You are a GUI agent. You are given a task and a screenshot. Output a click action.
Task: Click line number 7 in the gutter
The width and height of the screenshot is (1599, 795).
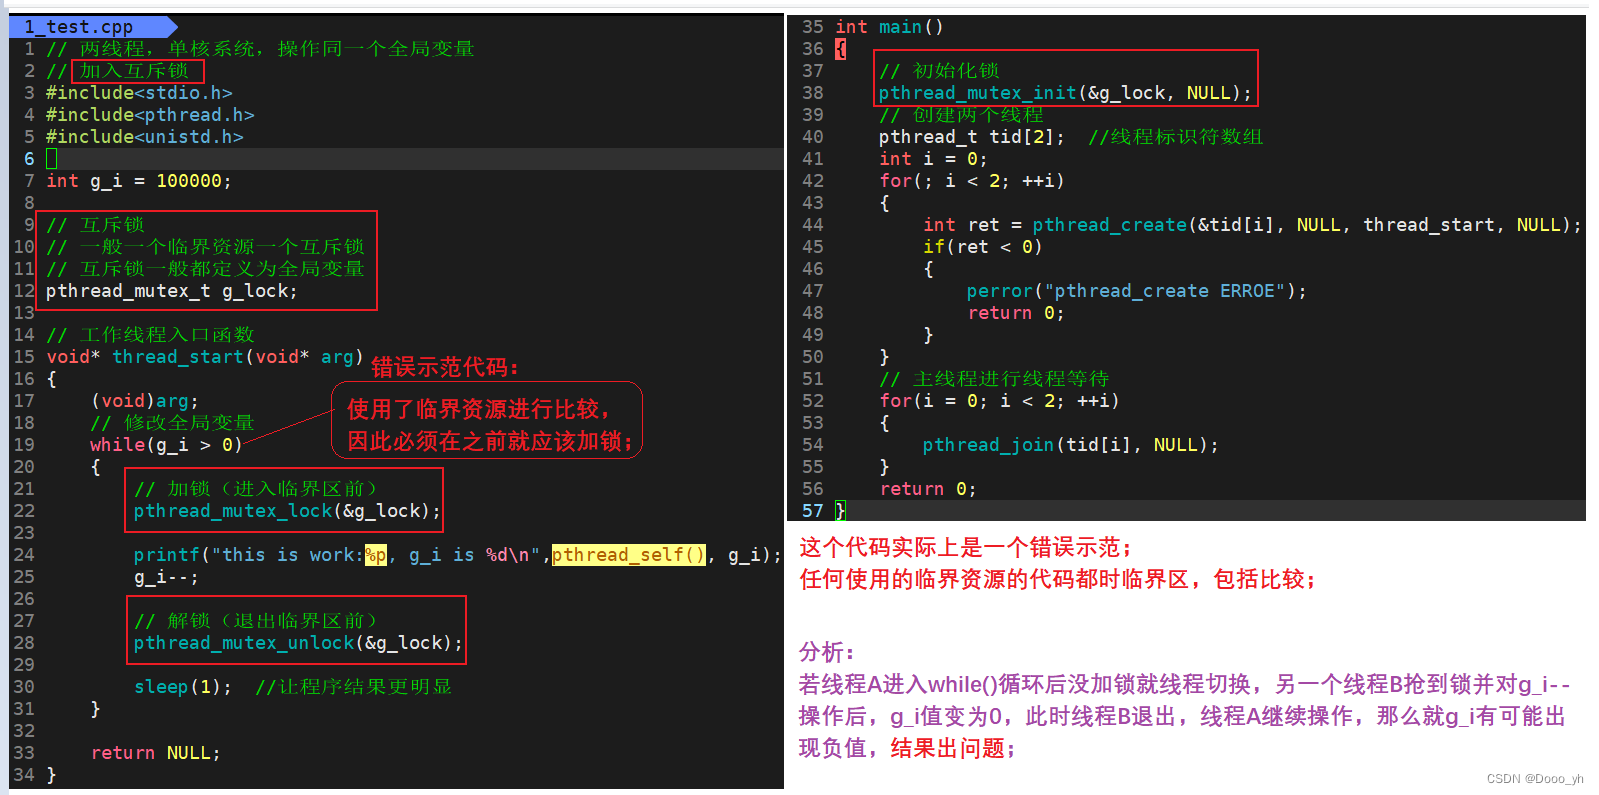pos(29,181)
